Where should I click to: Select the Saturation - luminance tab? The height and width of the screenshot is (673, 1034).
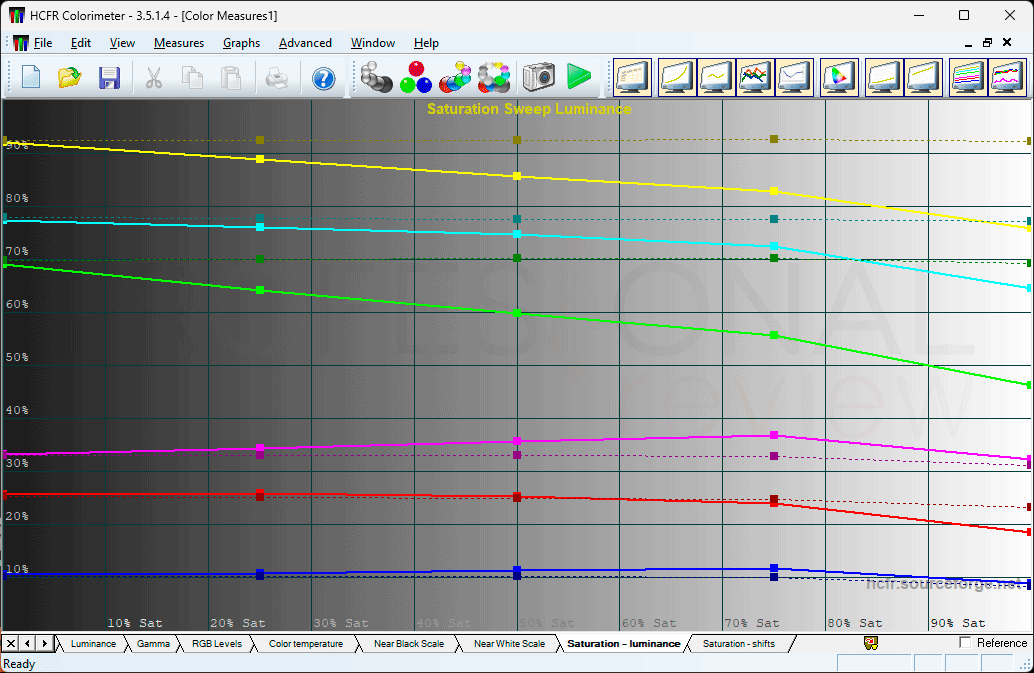tap(623, 644)
